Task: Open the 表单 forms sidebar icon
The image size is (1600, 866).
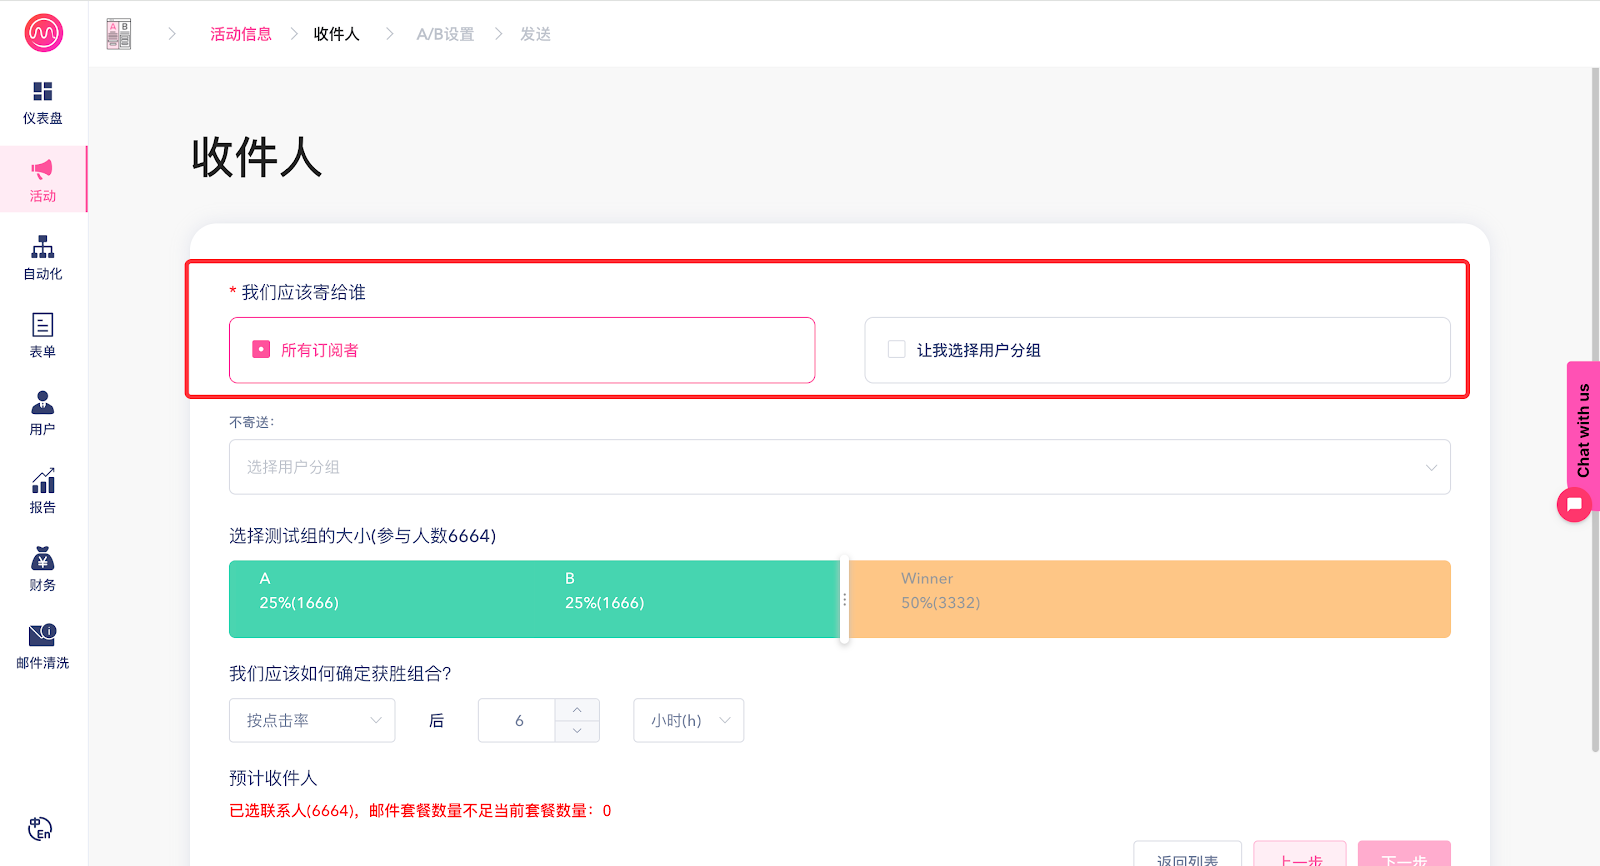Action: 42,325
